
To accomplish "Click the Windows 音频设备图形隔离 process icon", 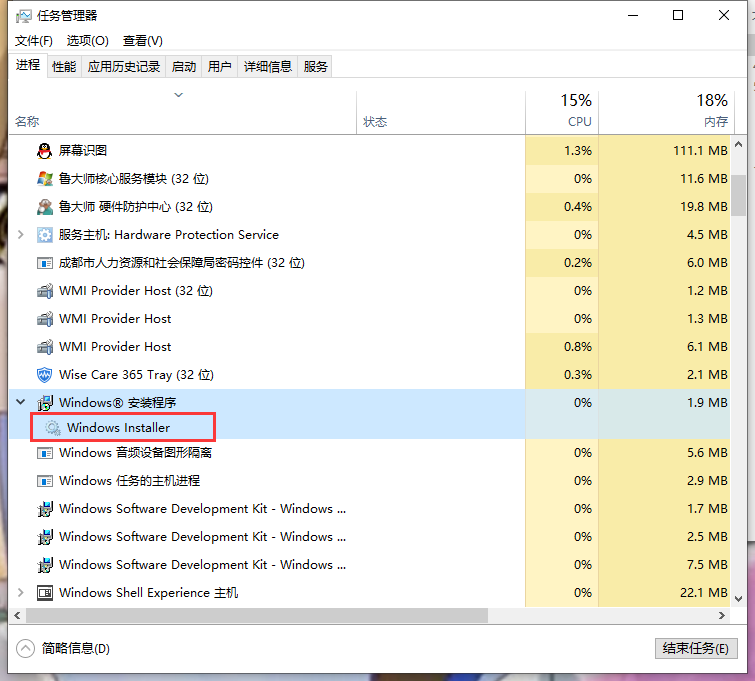I will click(44, 453).
